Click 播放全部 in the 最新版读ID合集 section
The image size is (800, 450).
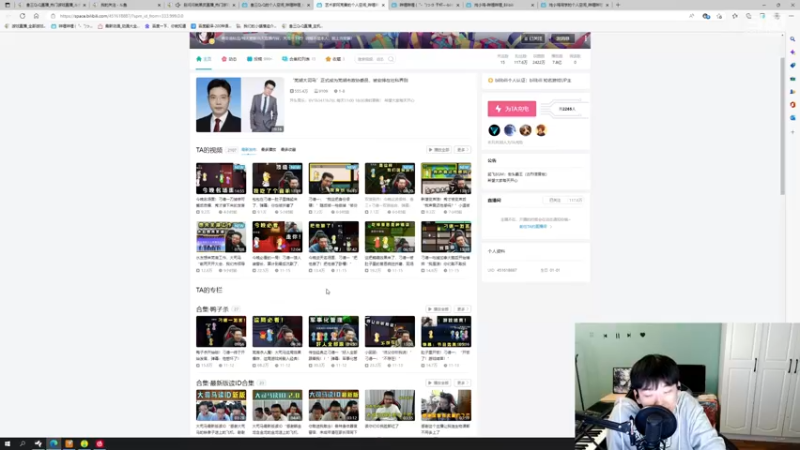439,383
